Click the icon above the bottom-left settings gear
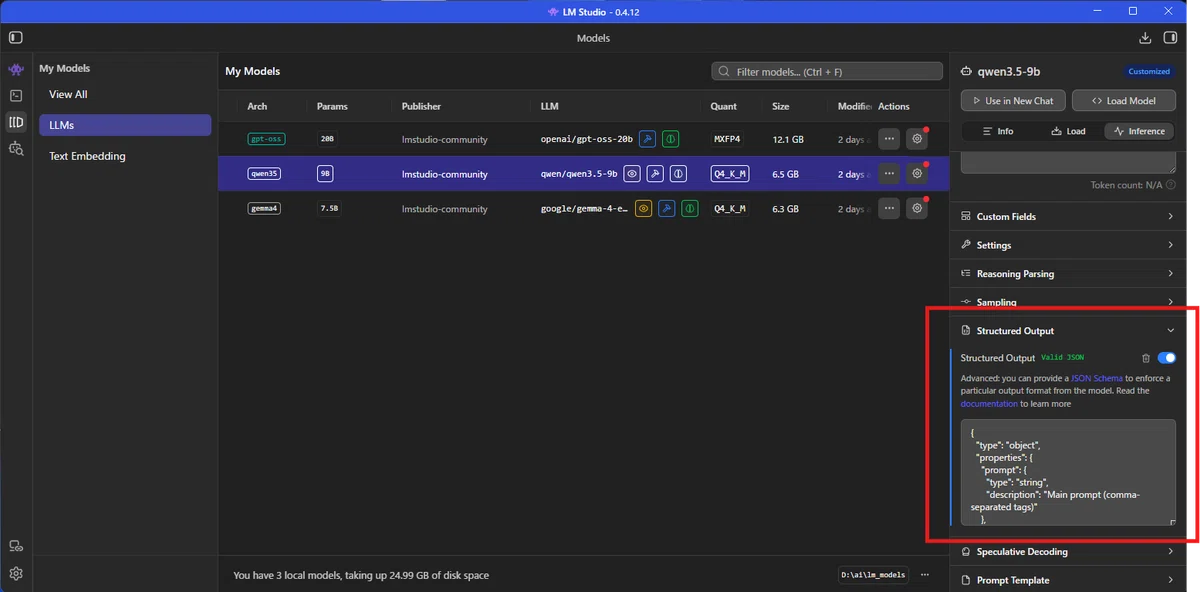This screenshot has width=1200, height=592. point(15,546)
